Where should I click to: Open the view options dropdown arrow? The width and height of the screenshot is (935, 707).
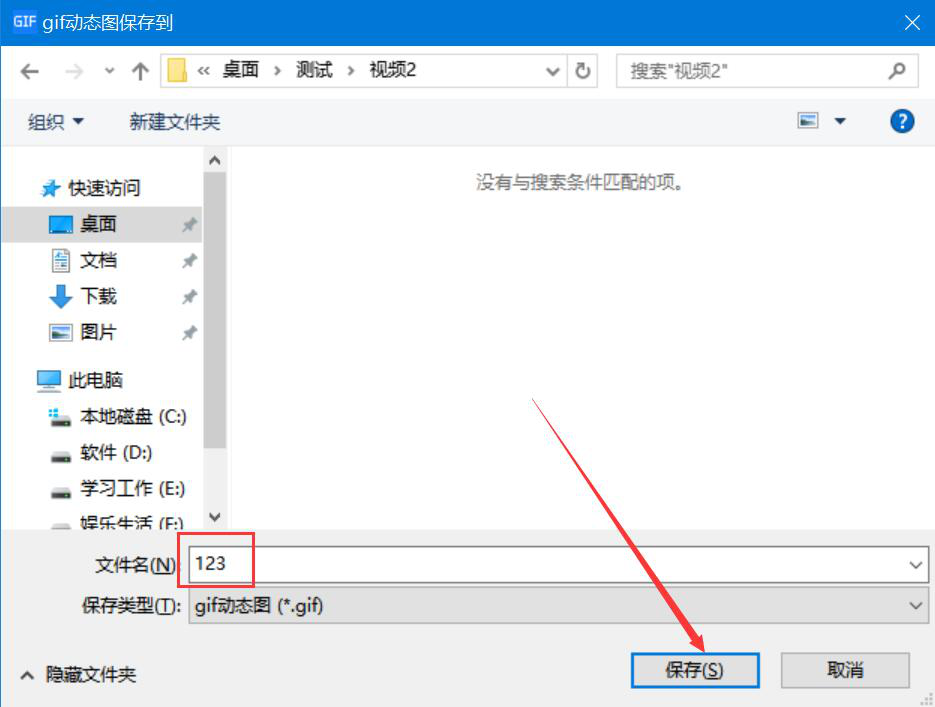point(840,122)
